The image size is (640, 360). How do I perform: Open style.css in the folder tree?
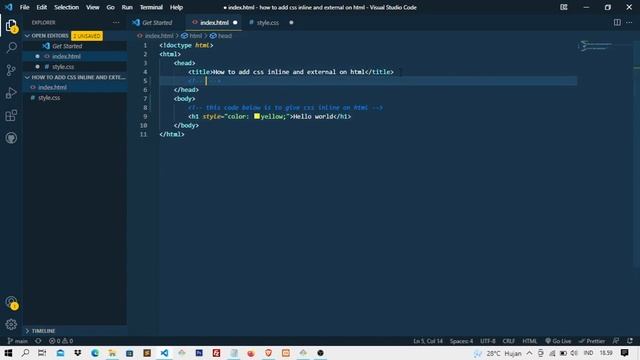75,98
